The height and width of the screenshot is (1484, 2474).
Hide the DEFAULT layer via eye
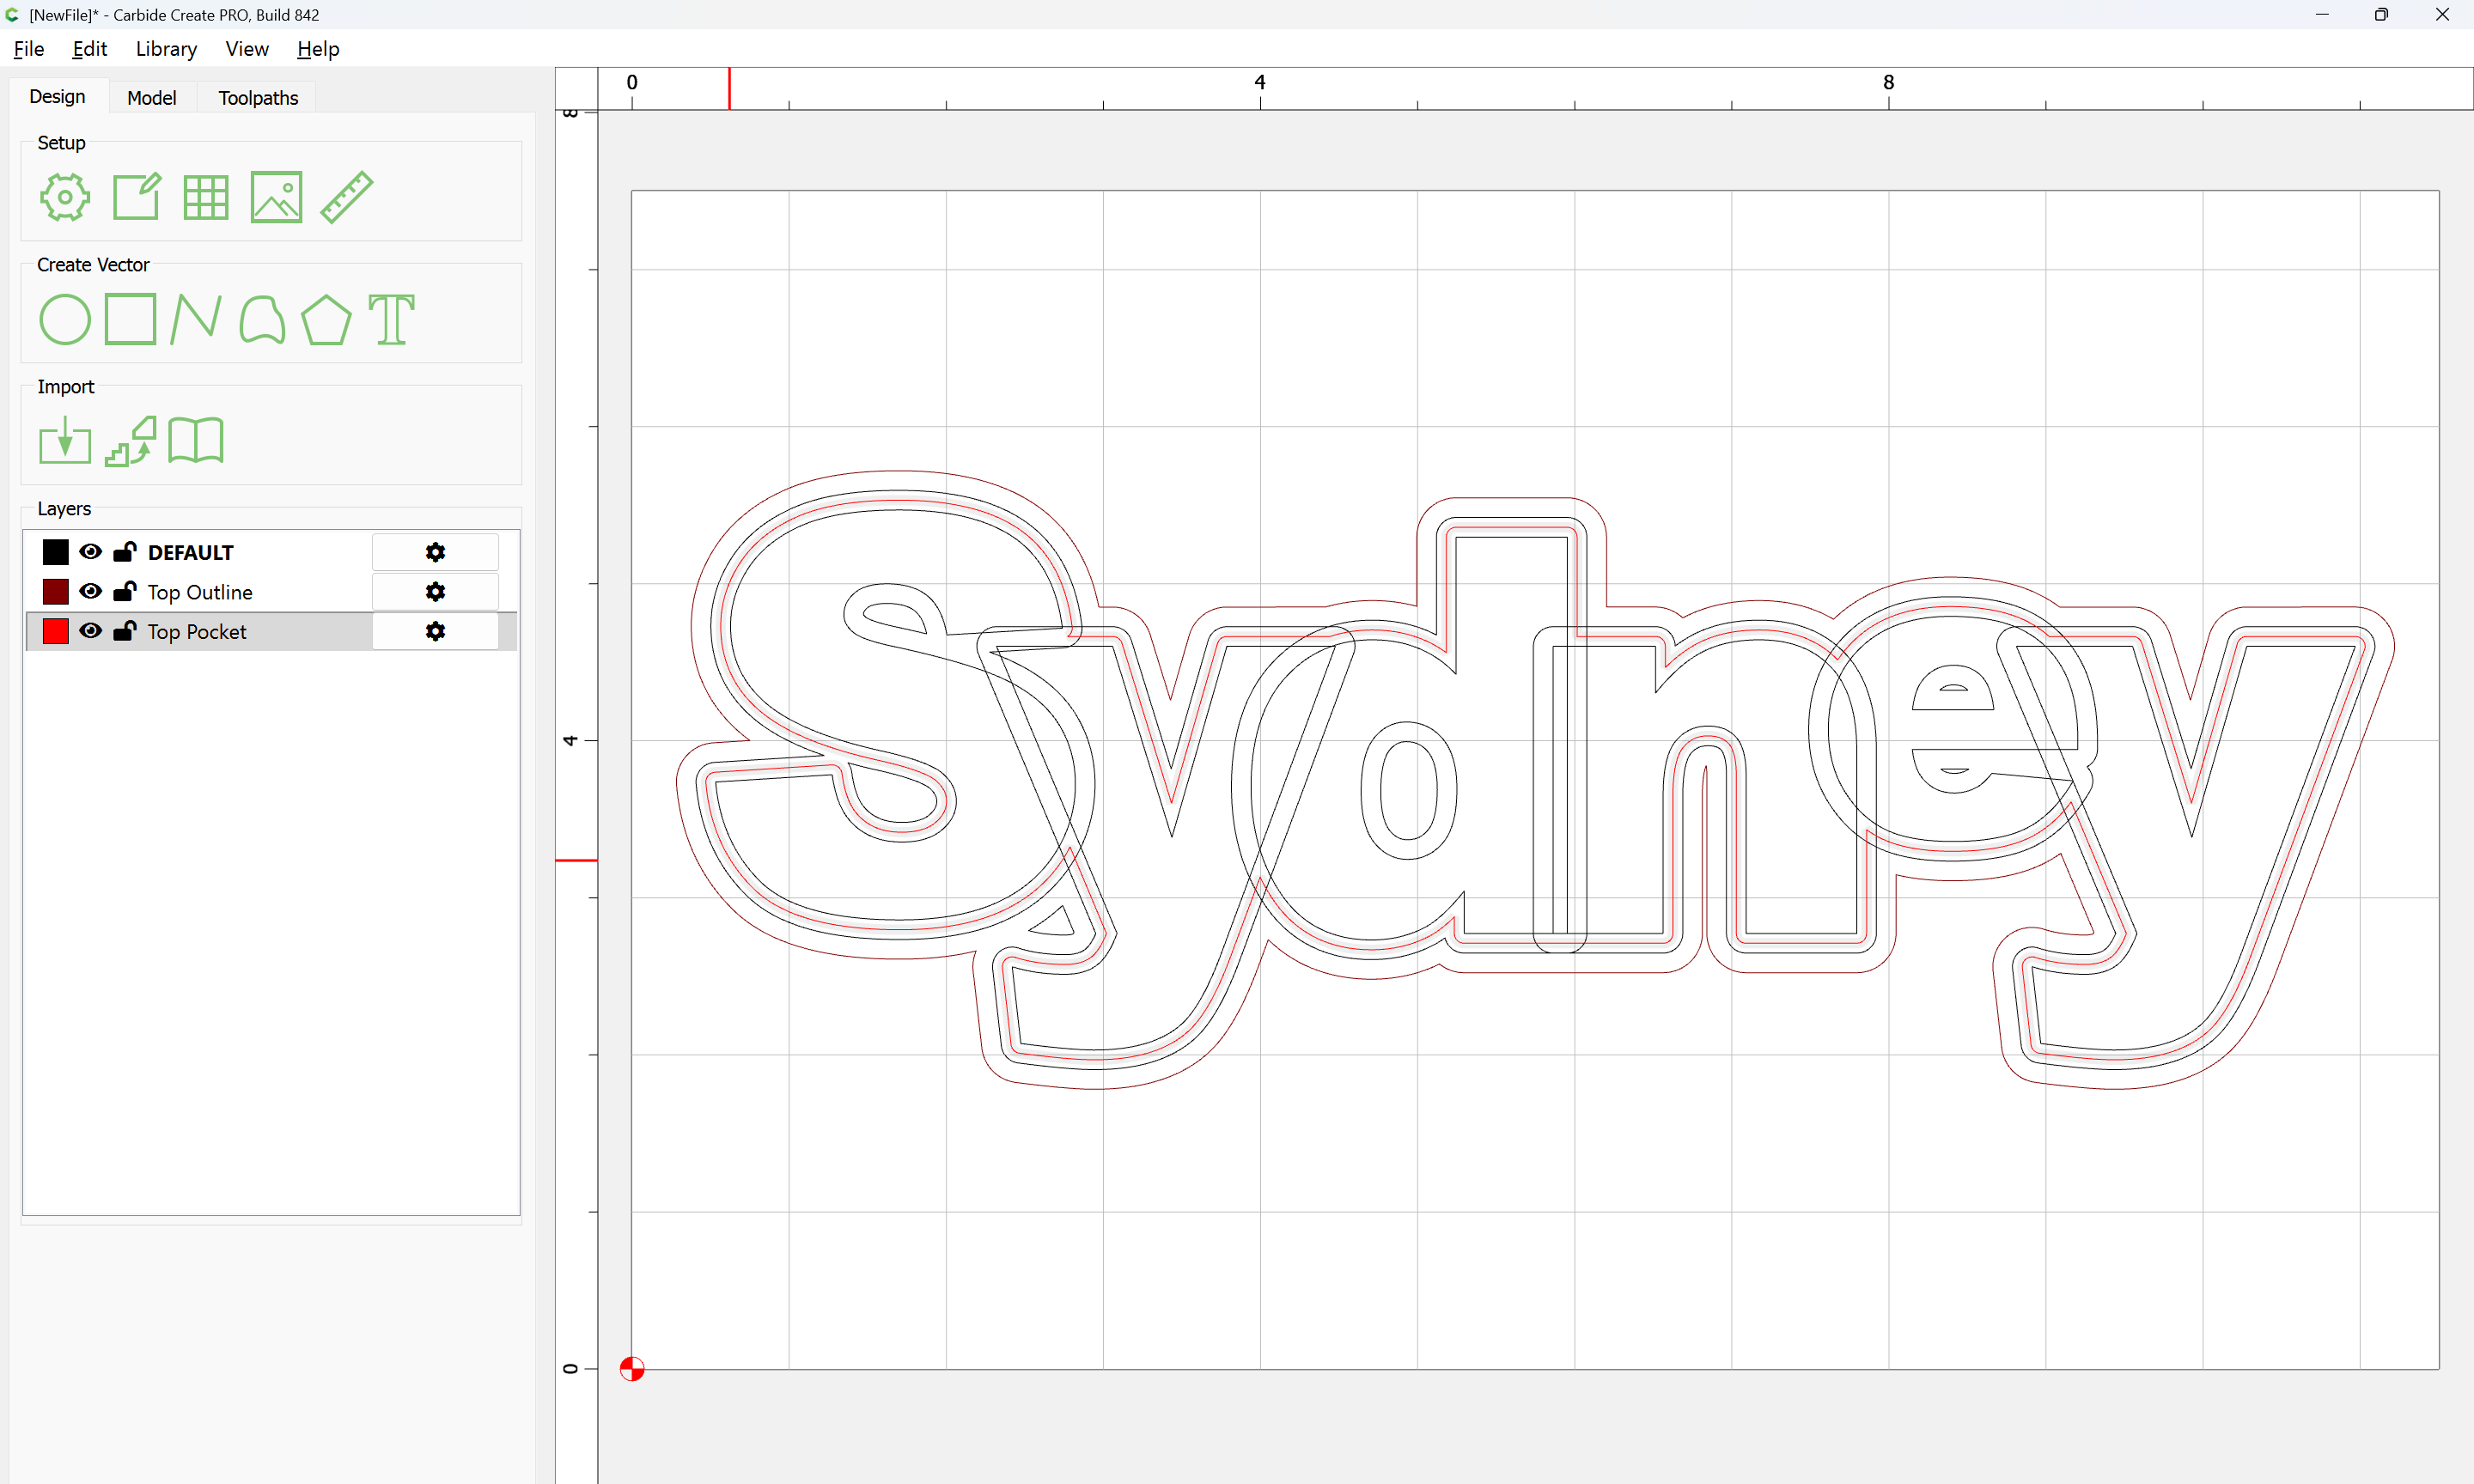(x=90, y=552)
